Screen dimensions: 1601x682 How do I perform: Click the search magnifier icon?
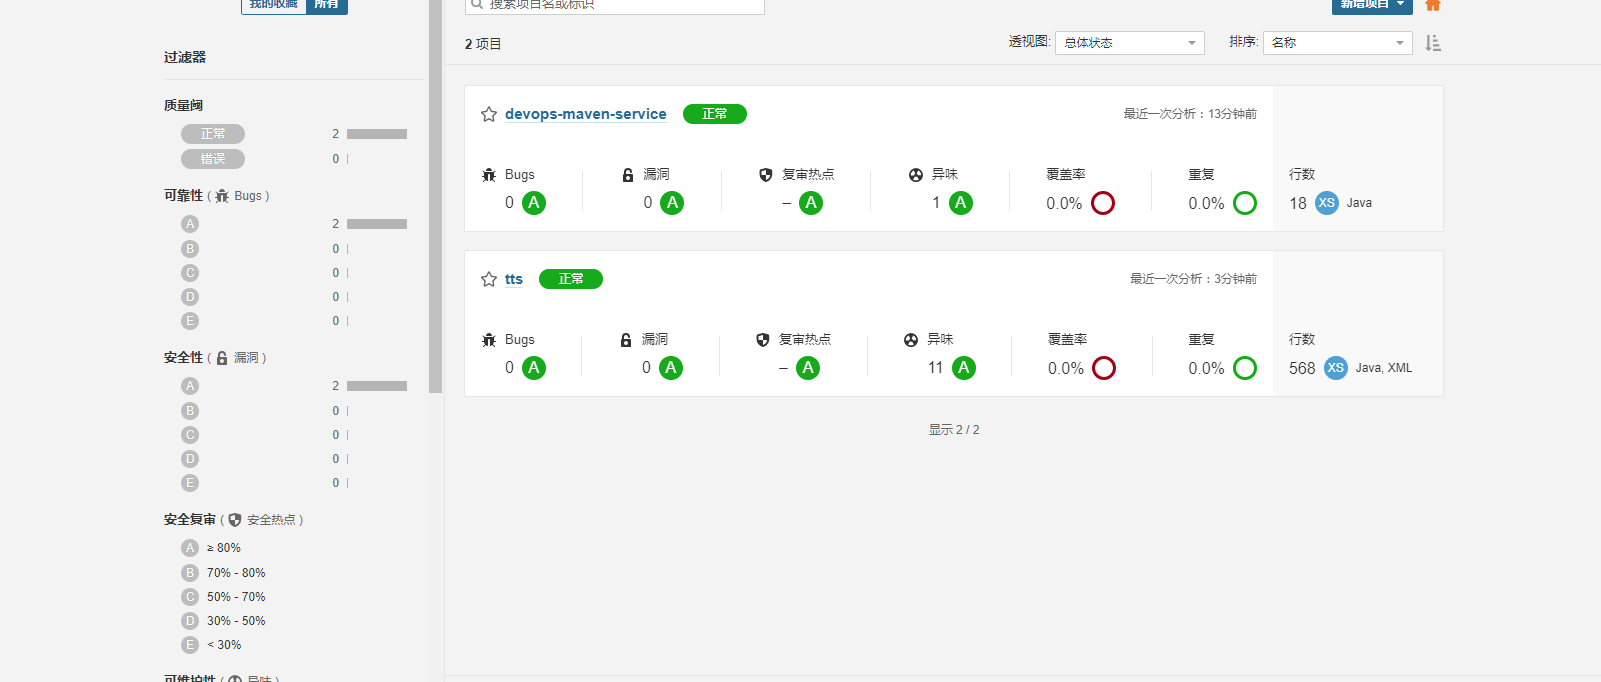click(x=478, y=4)
